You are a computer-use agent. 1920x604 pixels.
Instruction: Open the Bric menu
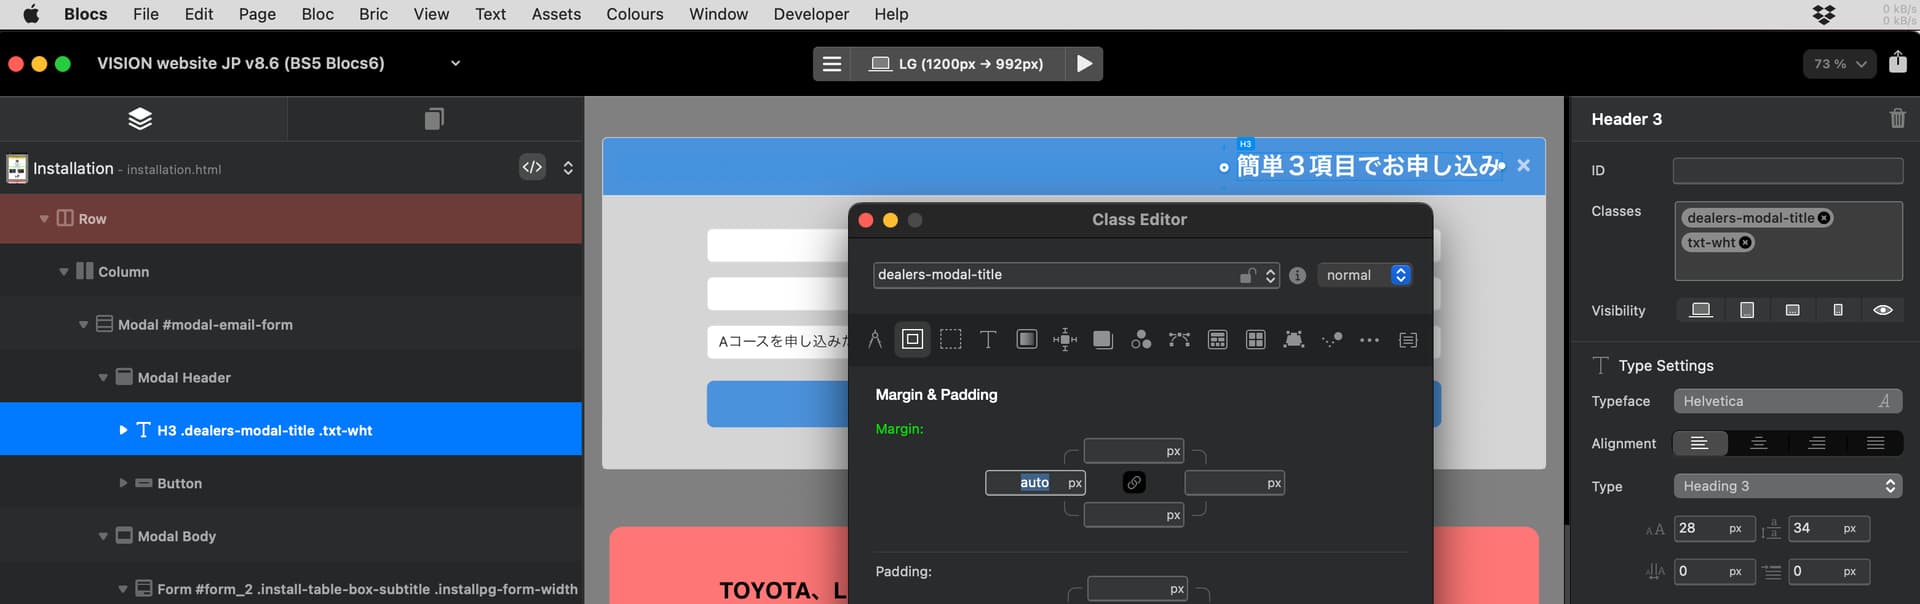click(373, 14)
